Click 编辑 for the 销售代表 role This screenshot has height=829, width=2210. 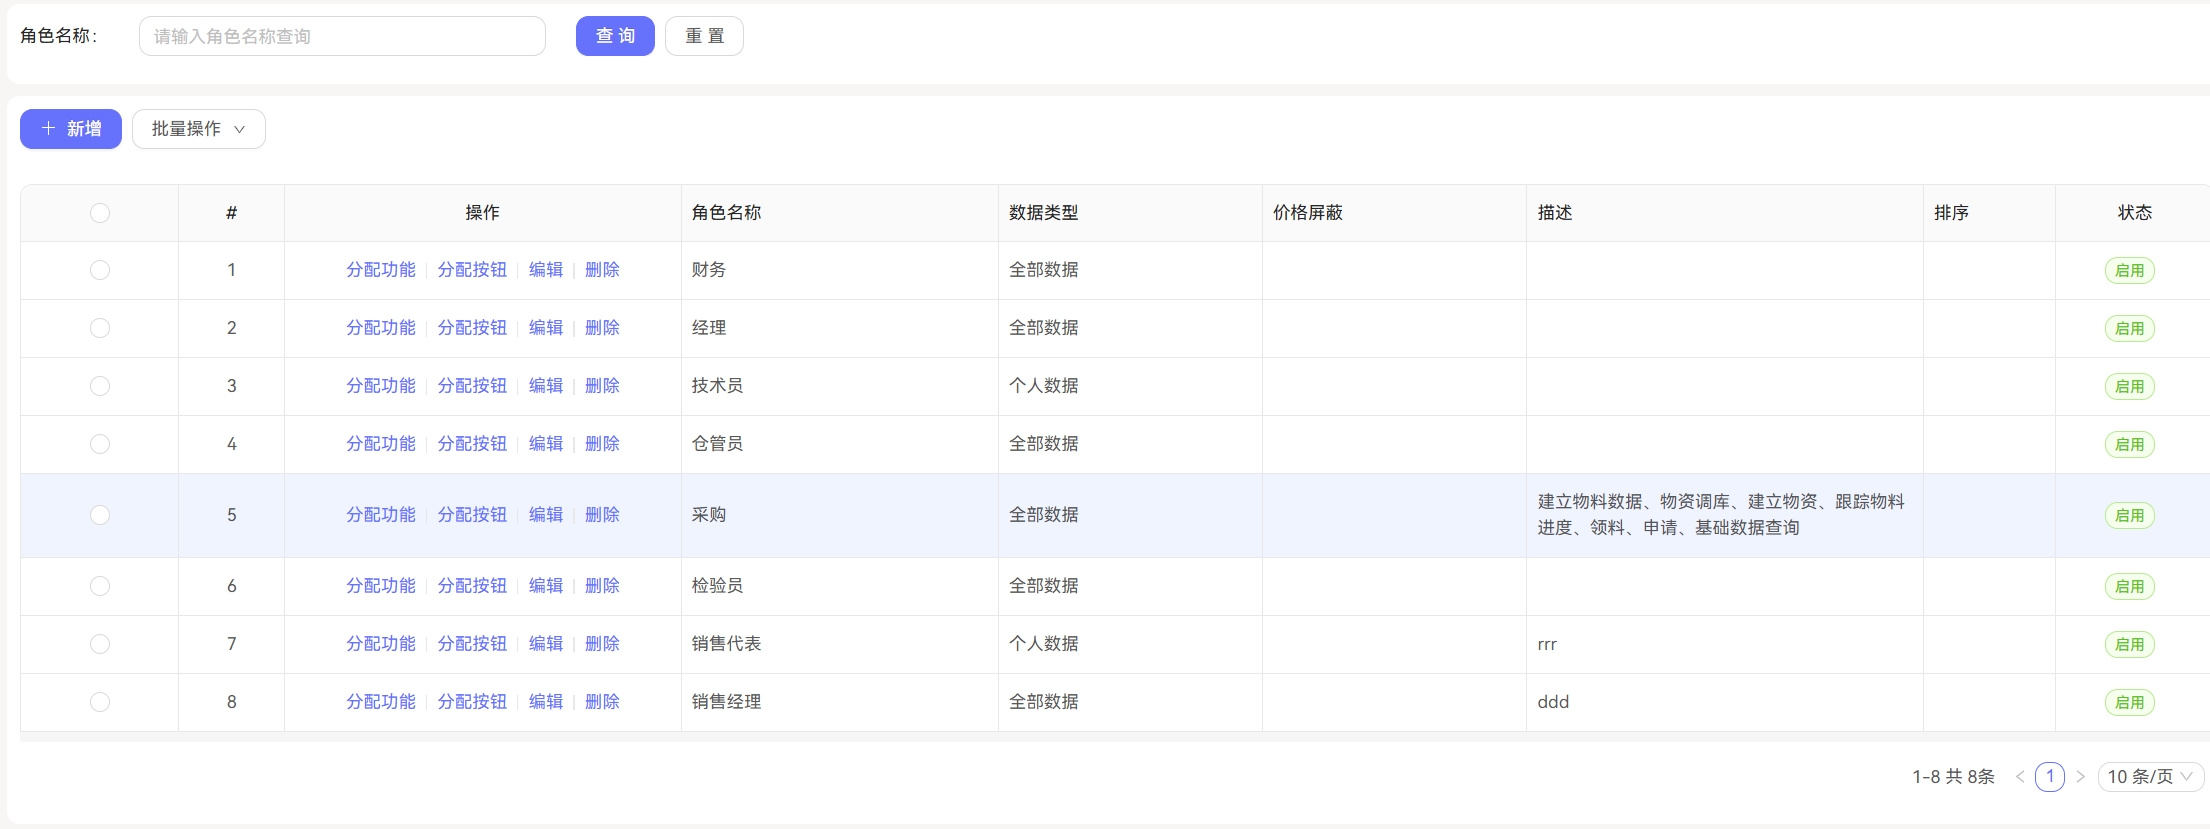click(x=546, y=644)
